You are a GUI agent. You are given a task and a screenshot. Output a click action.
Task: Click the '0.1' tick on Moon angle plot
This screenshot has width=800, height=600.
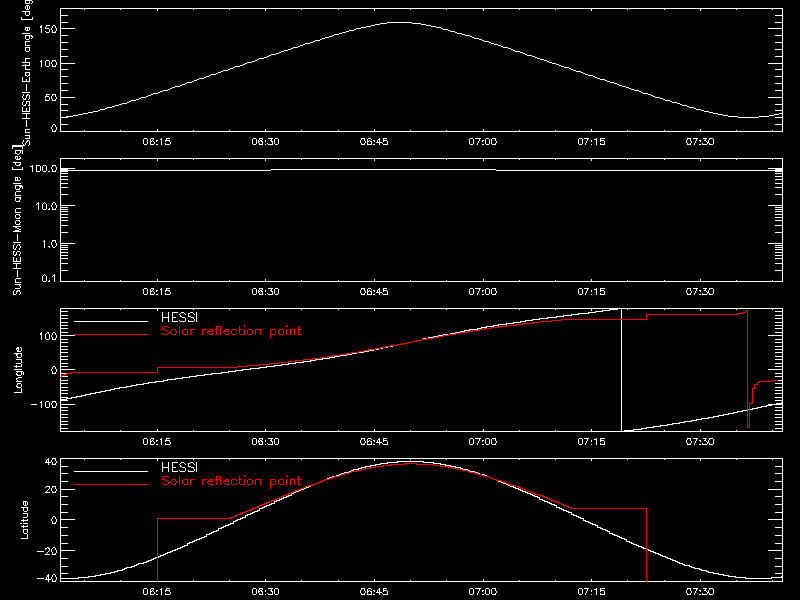click(x=49, y=278)
